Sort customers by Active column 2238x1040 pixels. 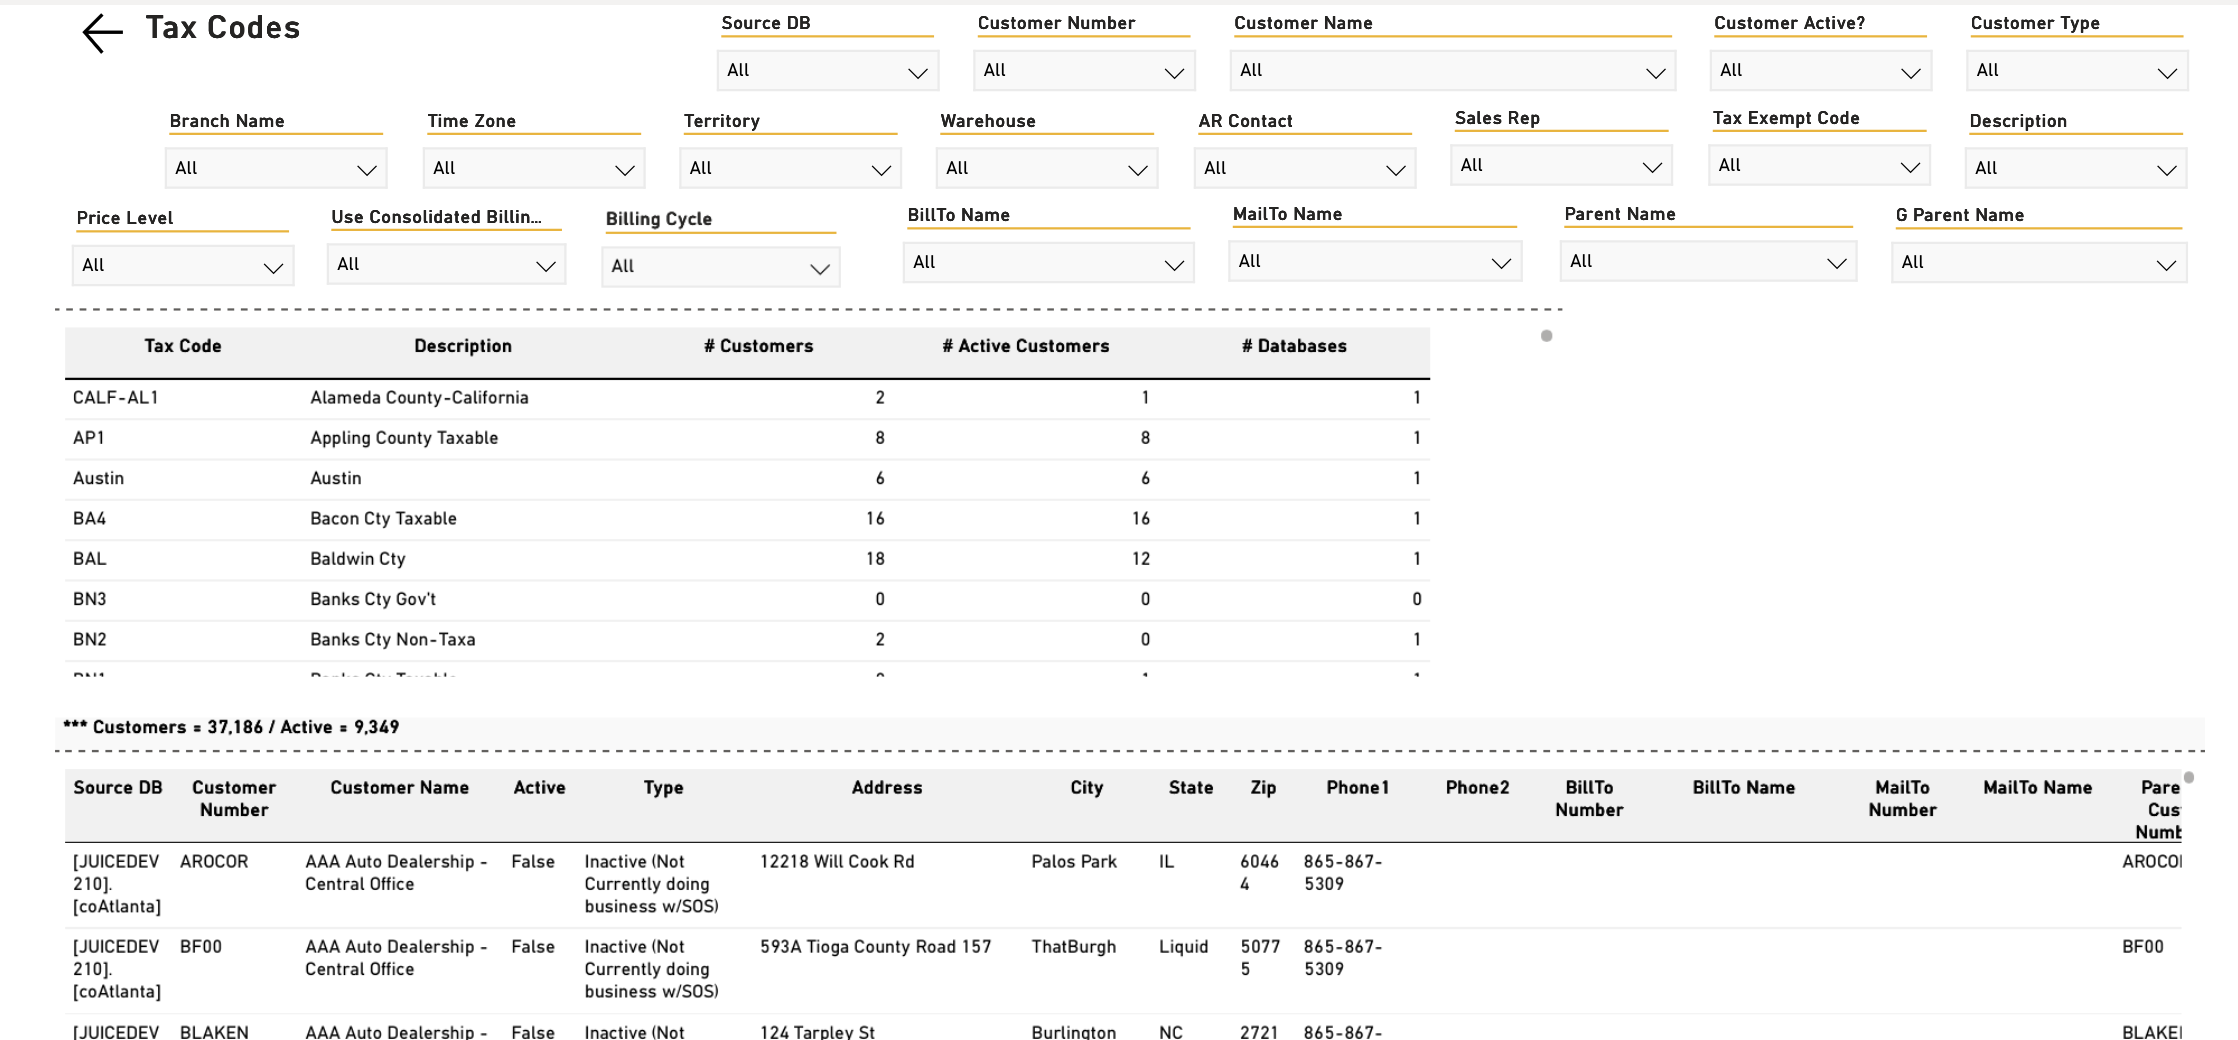(x=540, y=788)
